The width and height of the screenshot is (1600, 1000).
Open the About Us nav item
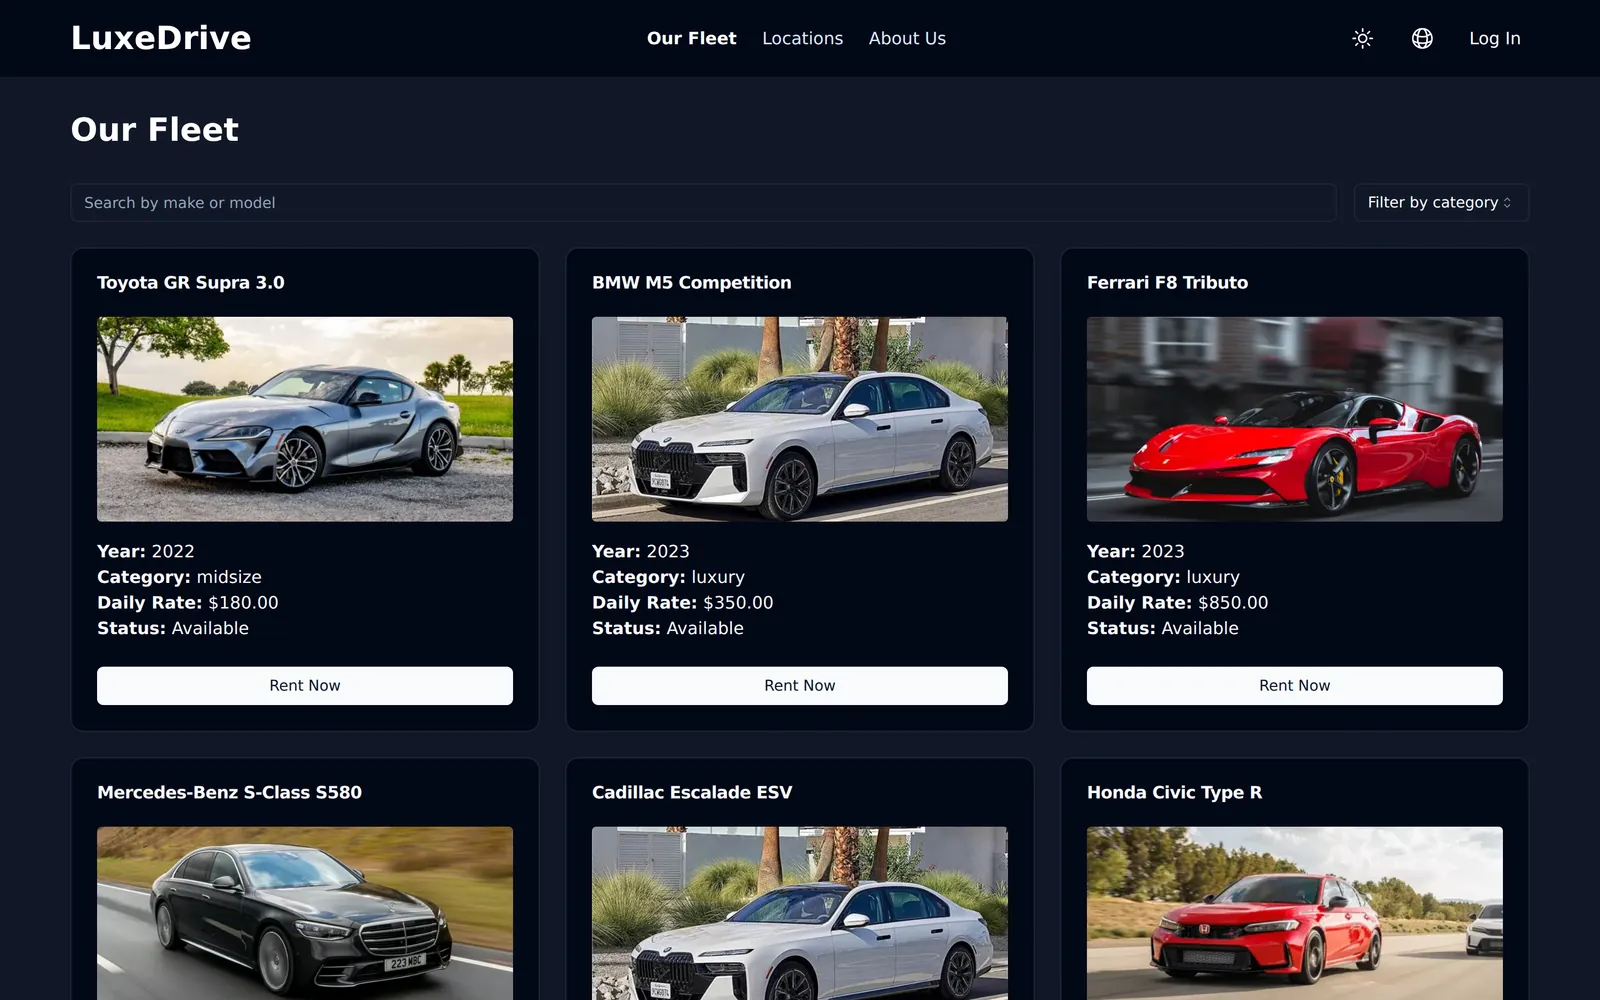(907, 38)
